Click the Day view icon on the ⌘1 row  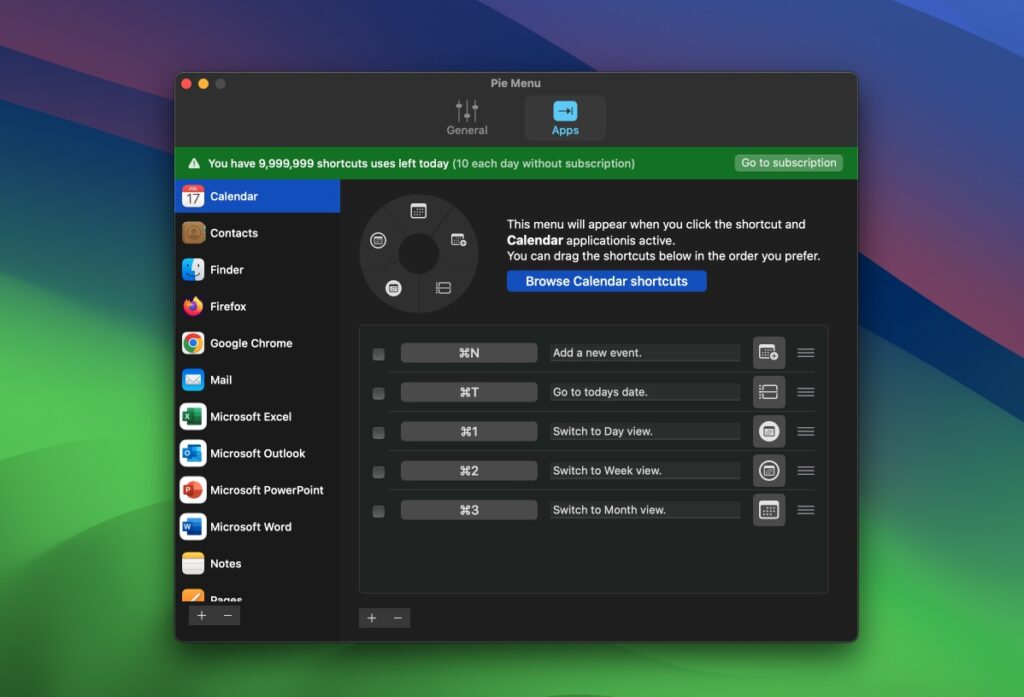(768, 431)
